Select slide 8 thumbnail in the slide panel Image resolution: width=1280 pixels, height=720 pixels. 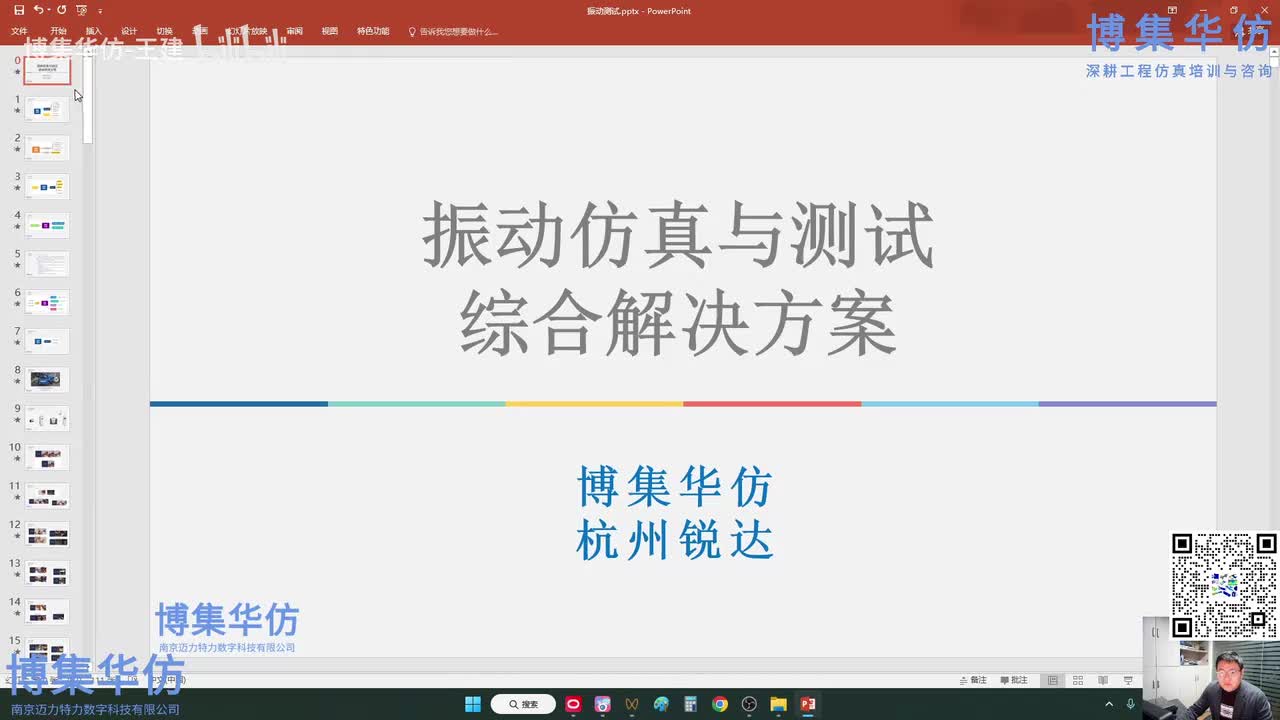point(47,380)
